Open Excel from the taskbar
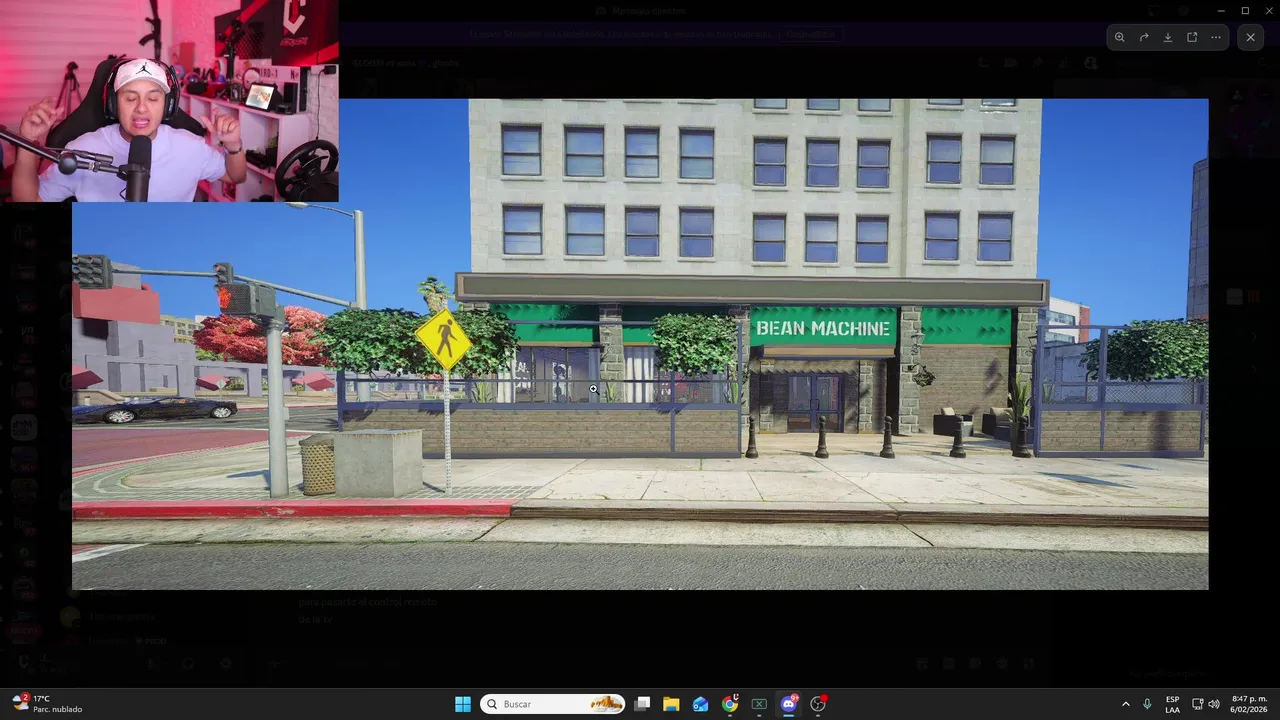This screenshot has width=1280, height=720. click(x=759, y=704)
